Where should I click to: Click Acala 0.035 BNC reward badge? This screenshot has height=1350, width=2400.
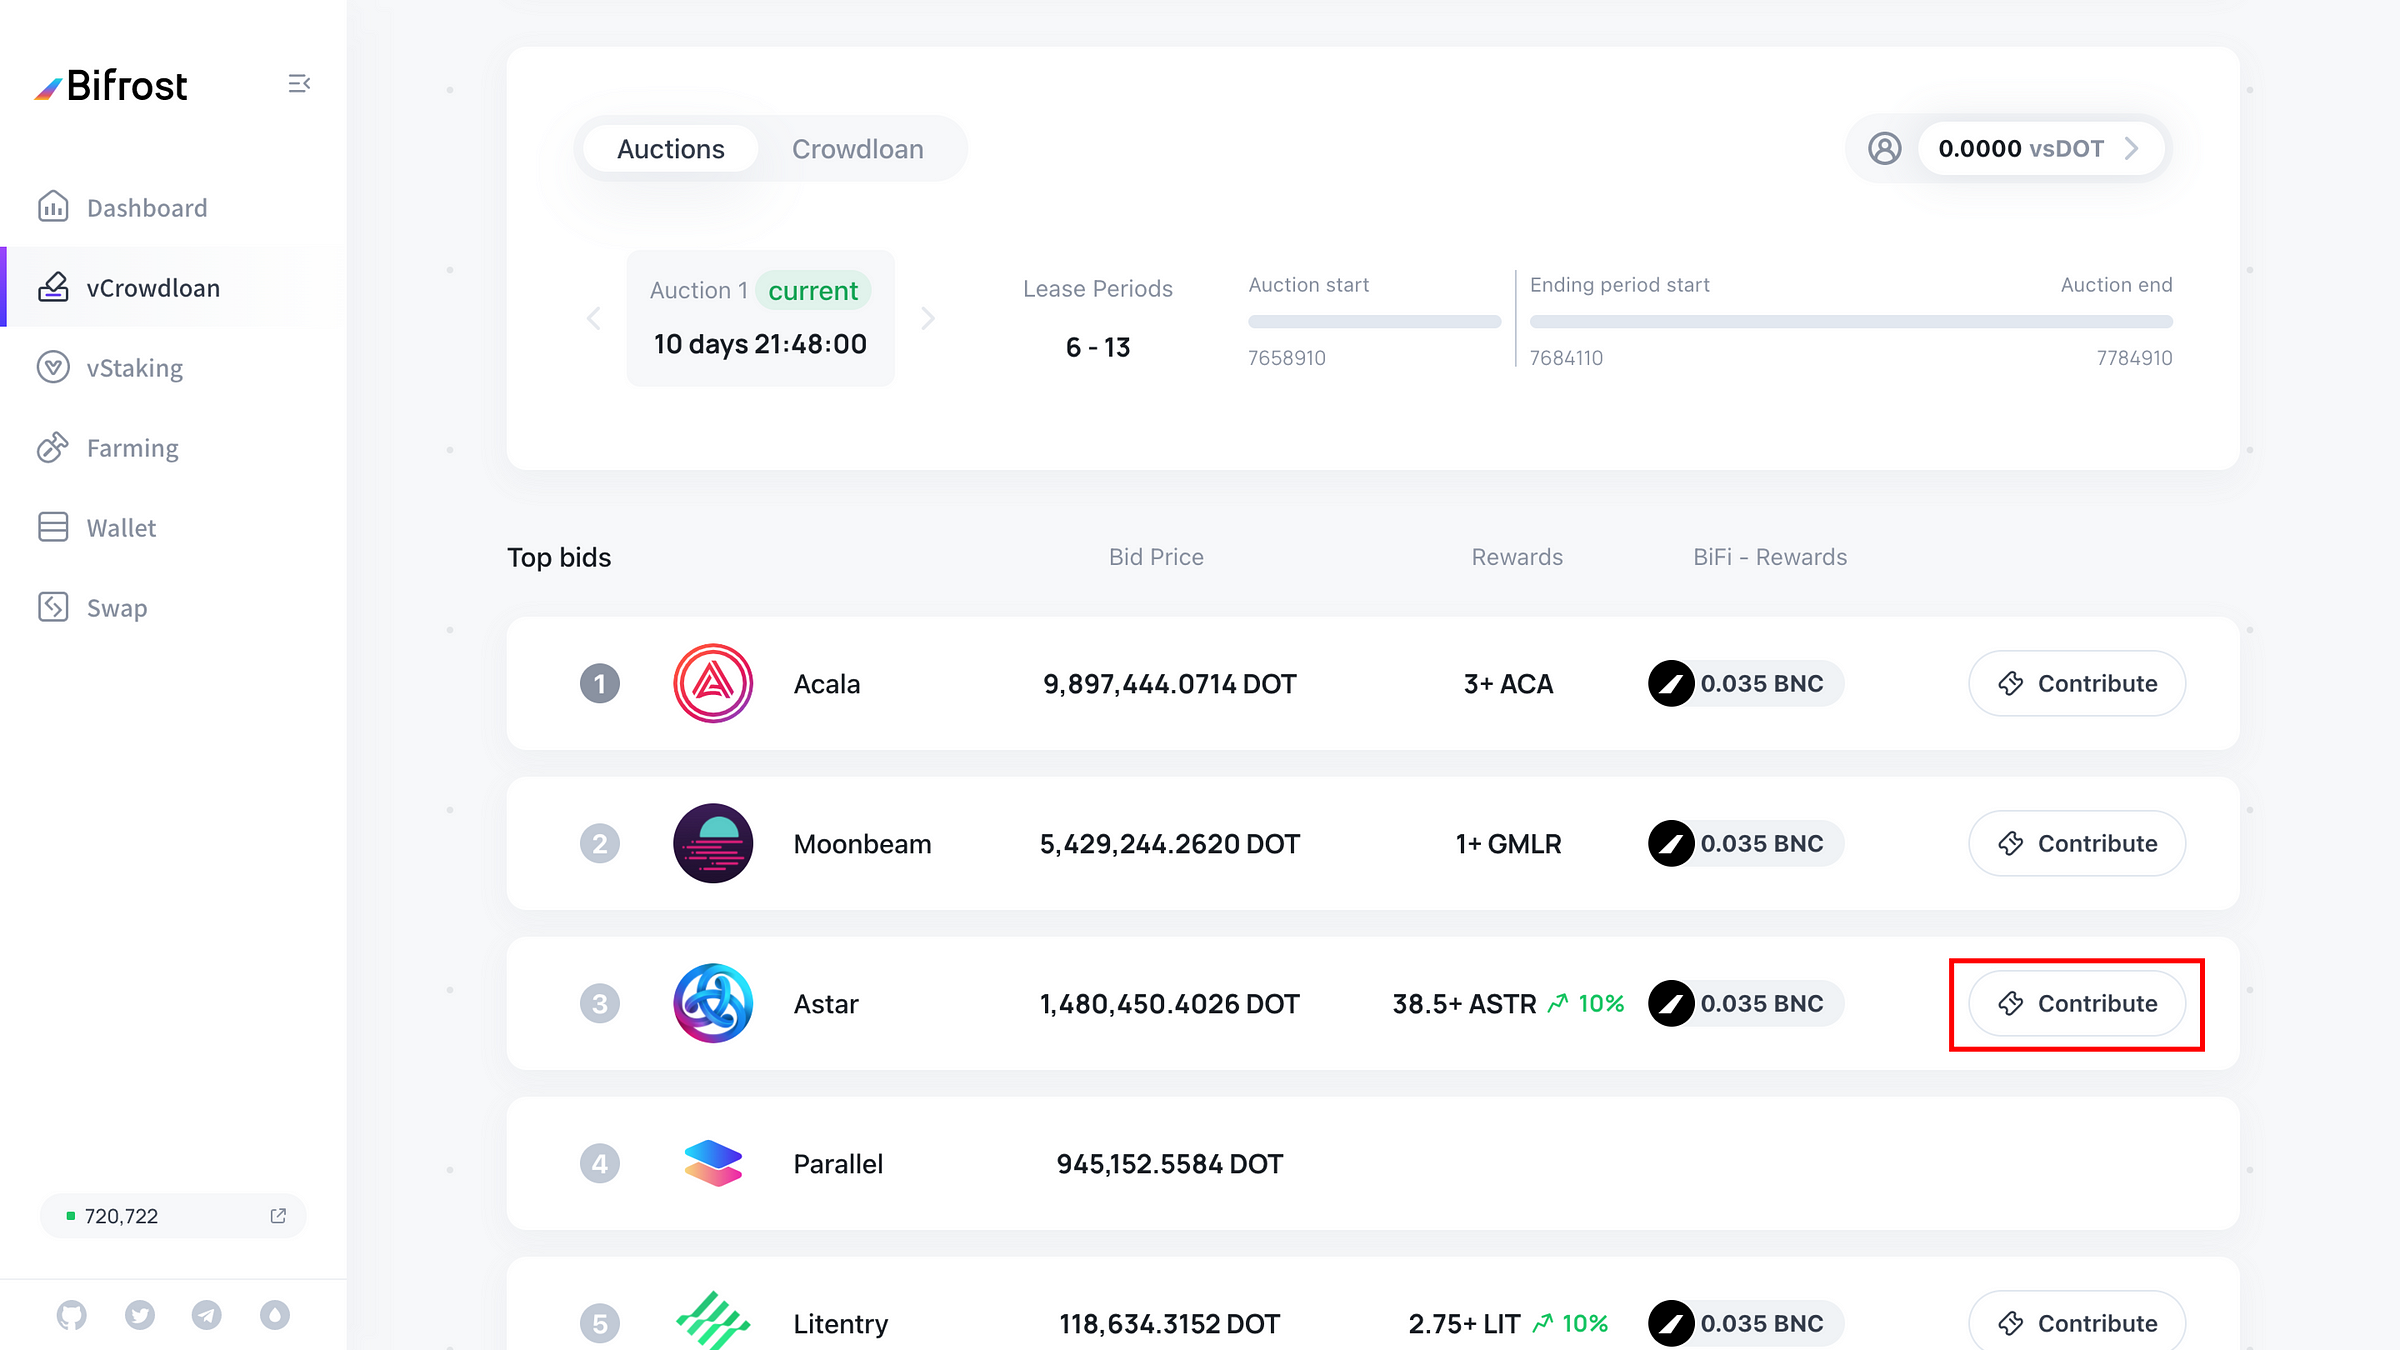1745,683
